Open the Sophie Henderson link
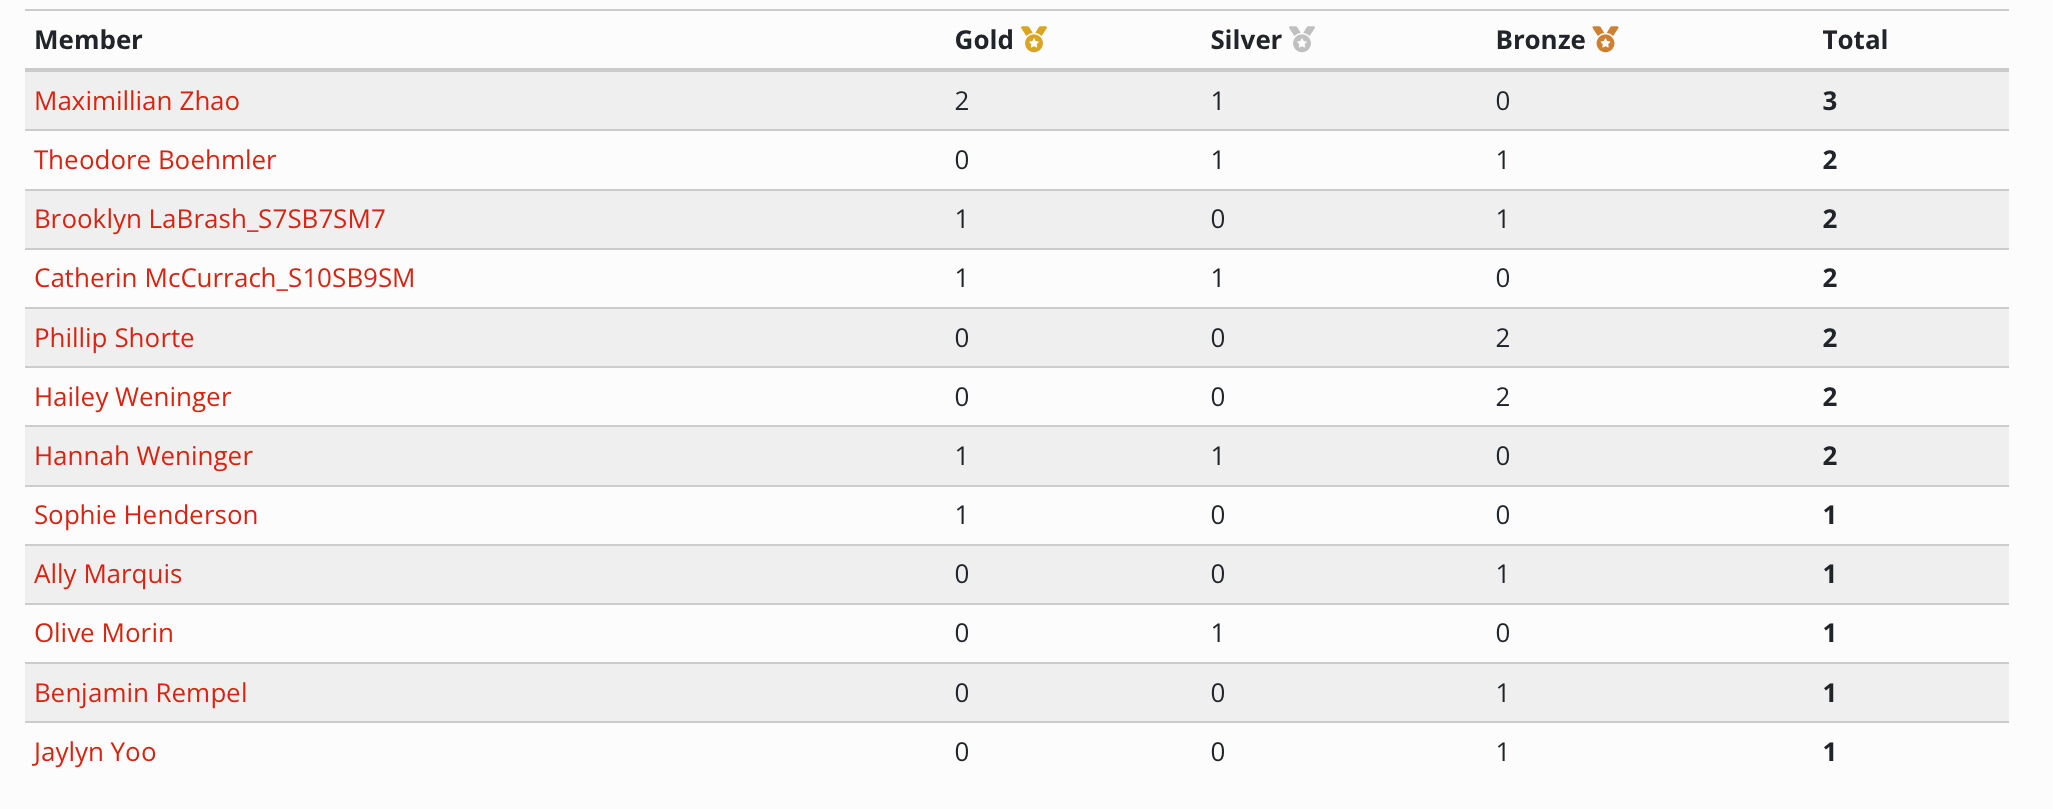Screen dimensions: 2053x809 point(146,515)
